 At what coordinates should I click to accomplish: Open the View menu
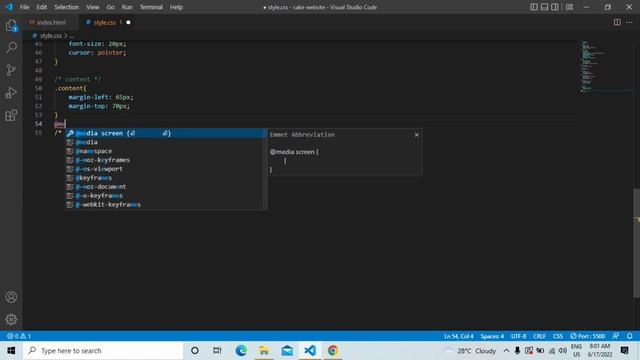pyautogui.click(x=93, y=7)
